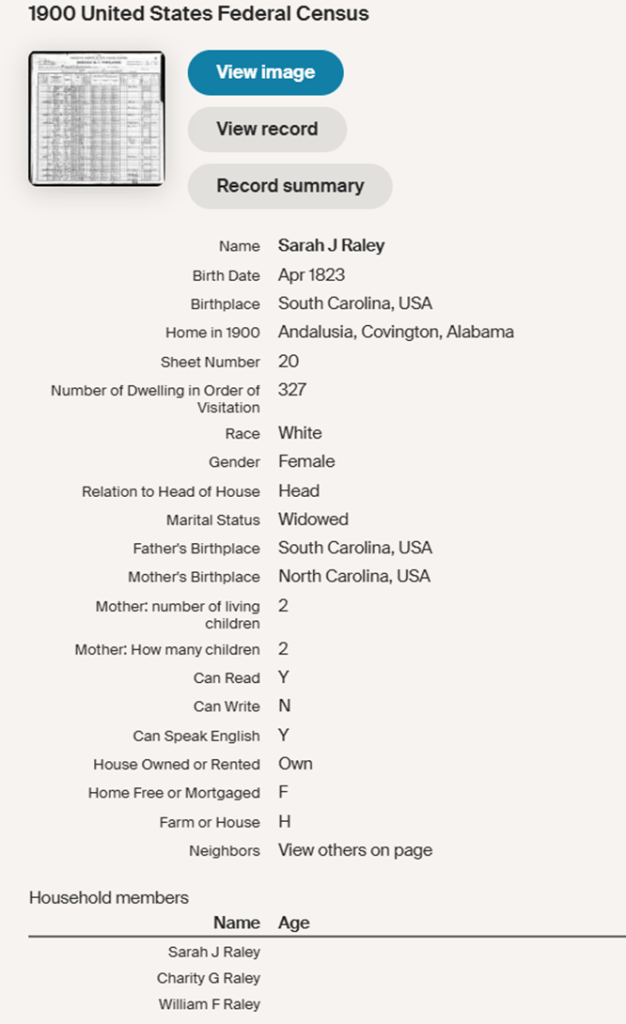Click the marital status Widowed

(x=313, y=519)
